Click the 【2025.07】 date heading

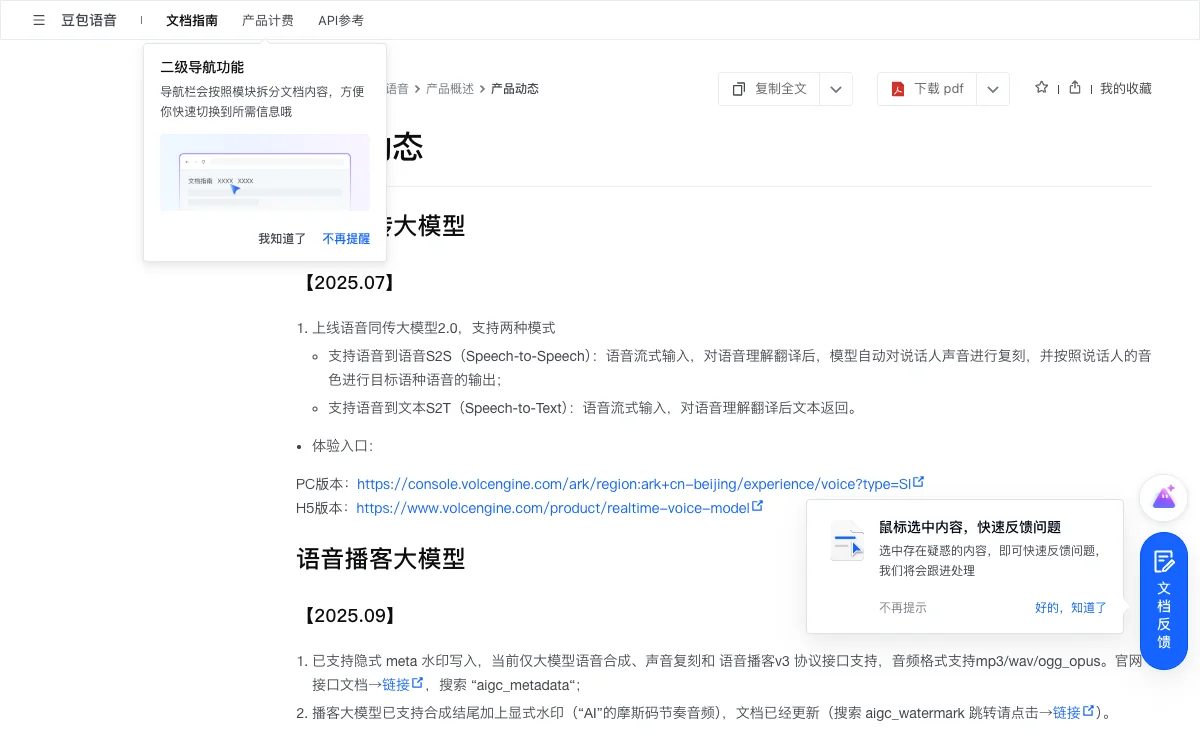tap(348, 283)
